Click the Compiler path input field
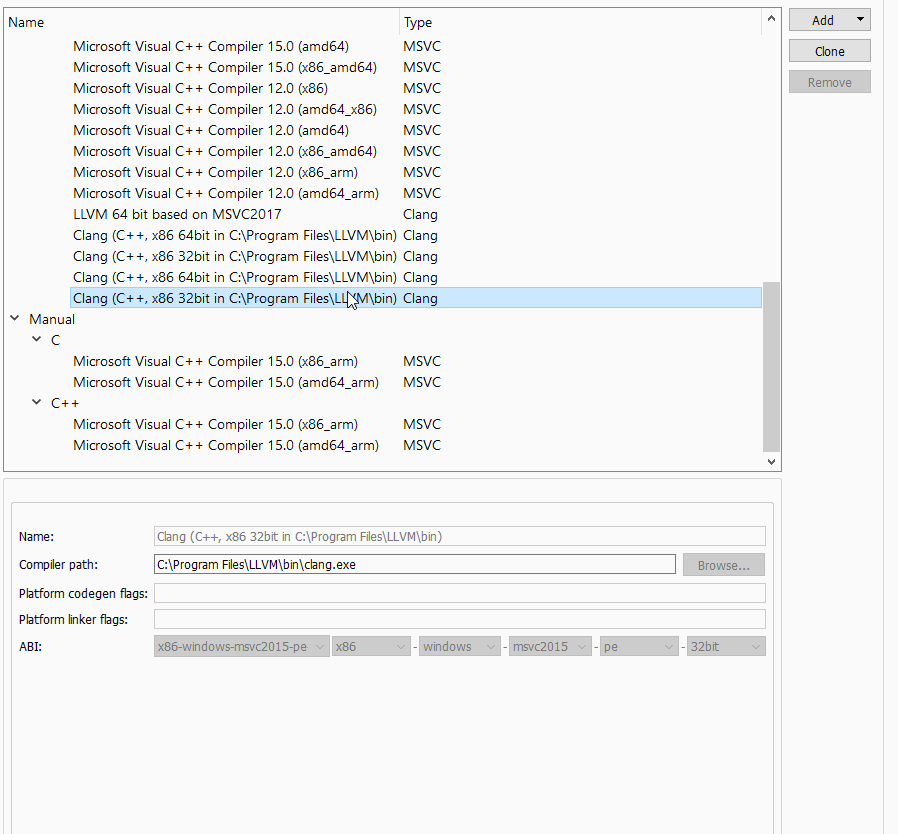This screenshot has width=898, height=834. click(x=415, y=564)
